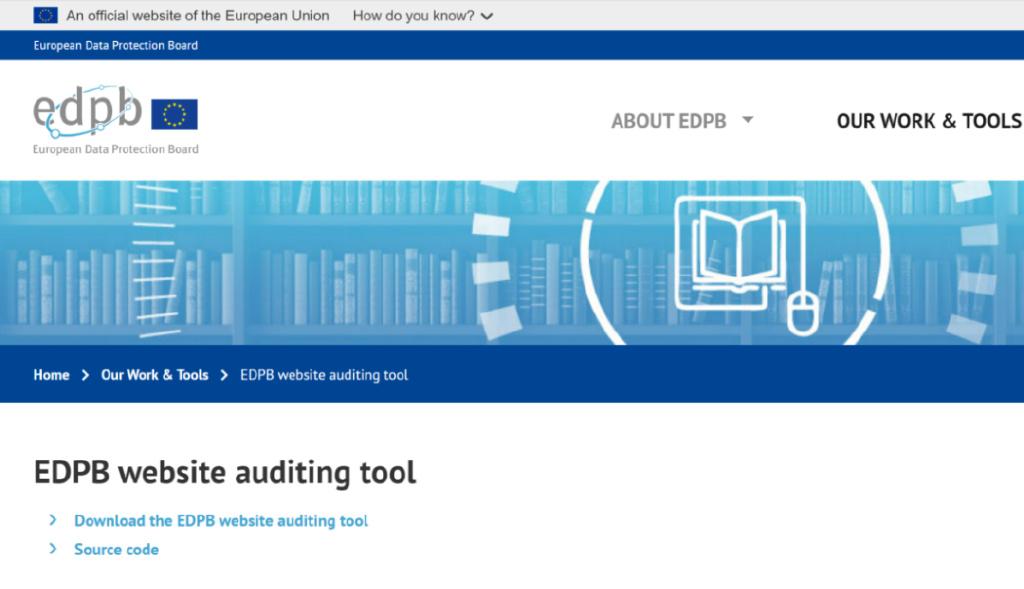Screen dimensions: 1024x589
Task: Navigate to Home via the breadcrumb
Action: point(51,374)
